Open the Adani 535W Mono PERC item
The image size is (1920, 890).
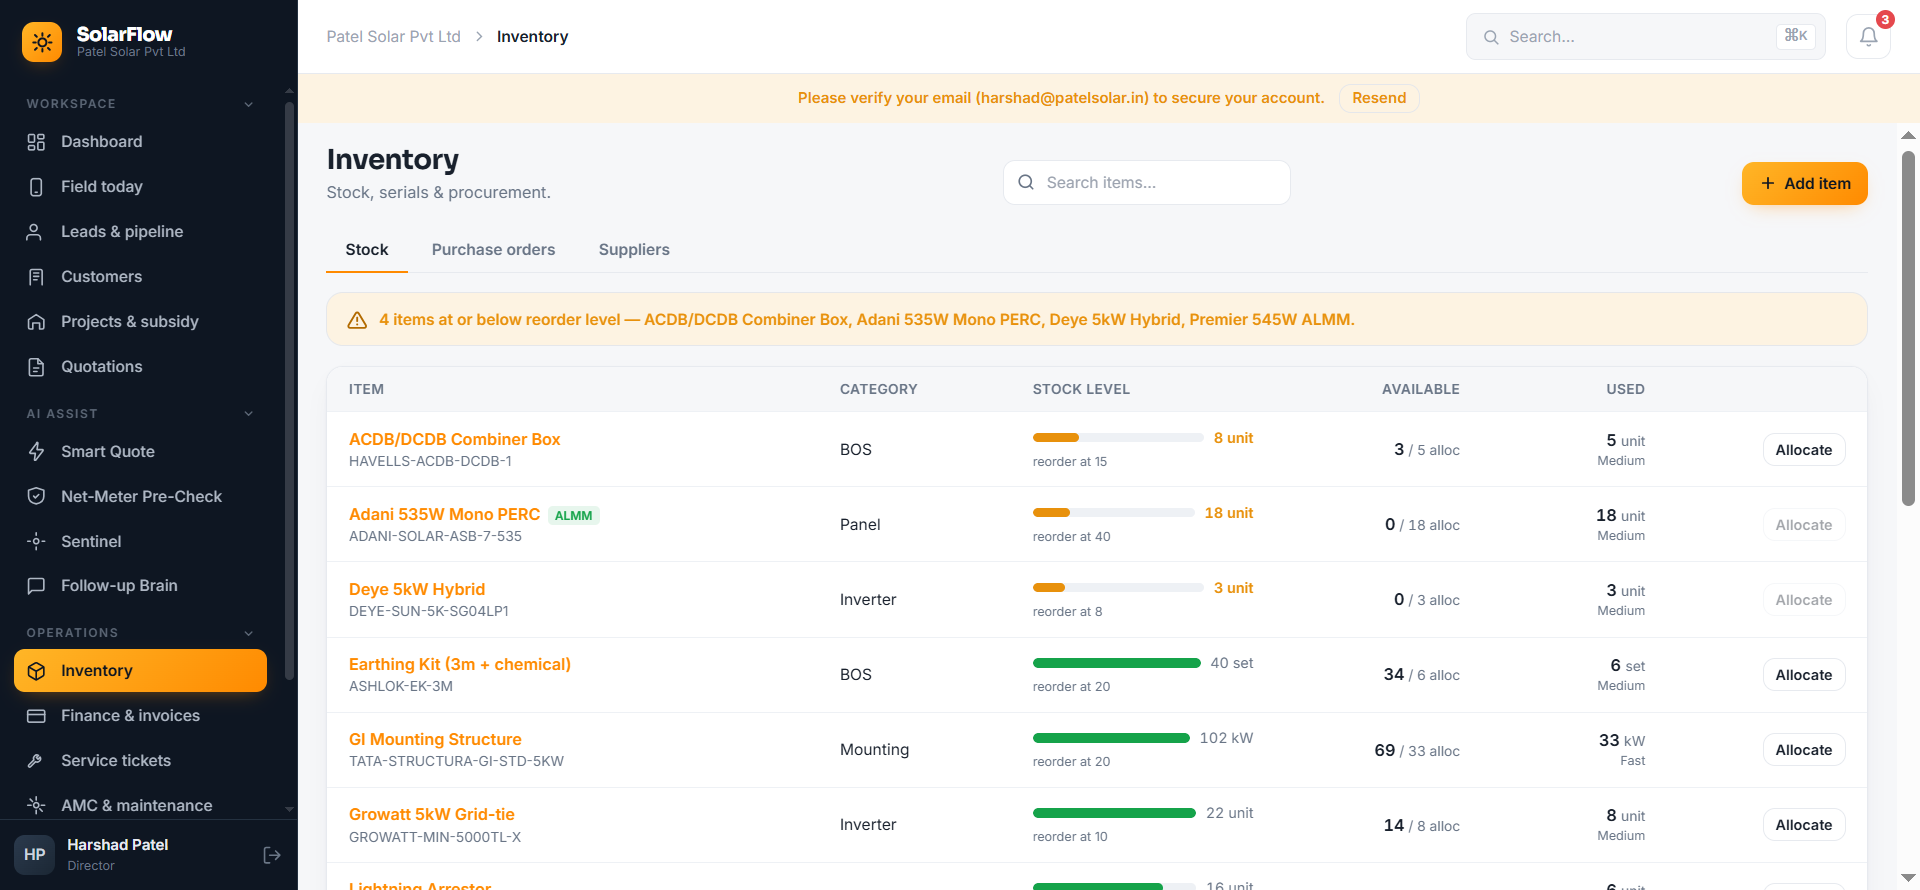[444, 514]
